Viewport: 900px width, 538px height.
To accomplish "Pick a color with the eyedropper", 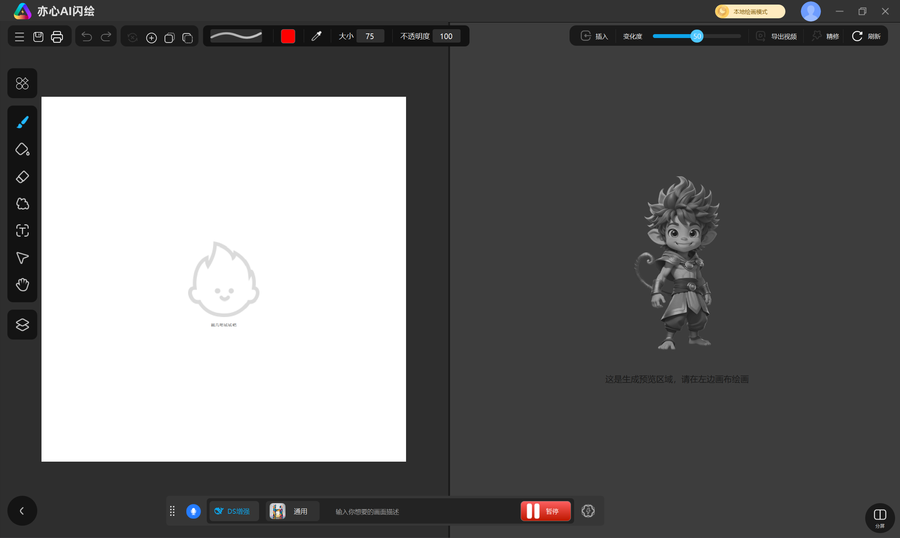I will (x=316, y=36).
